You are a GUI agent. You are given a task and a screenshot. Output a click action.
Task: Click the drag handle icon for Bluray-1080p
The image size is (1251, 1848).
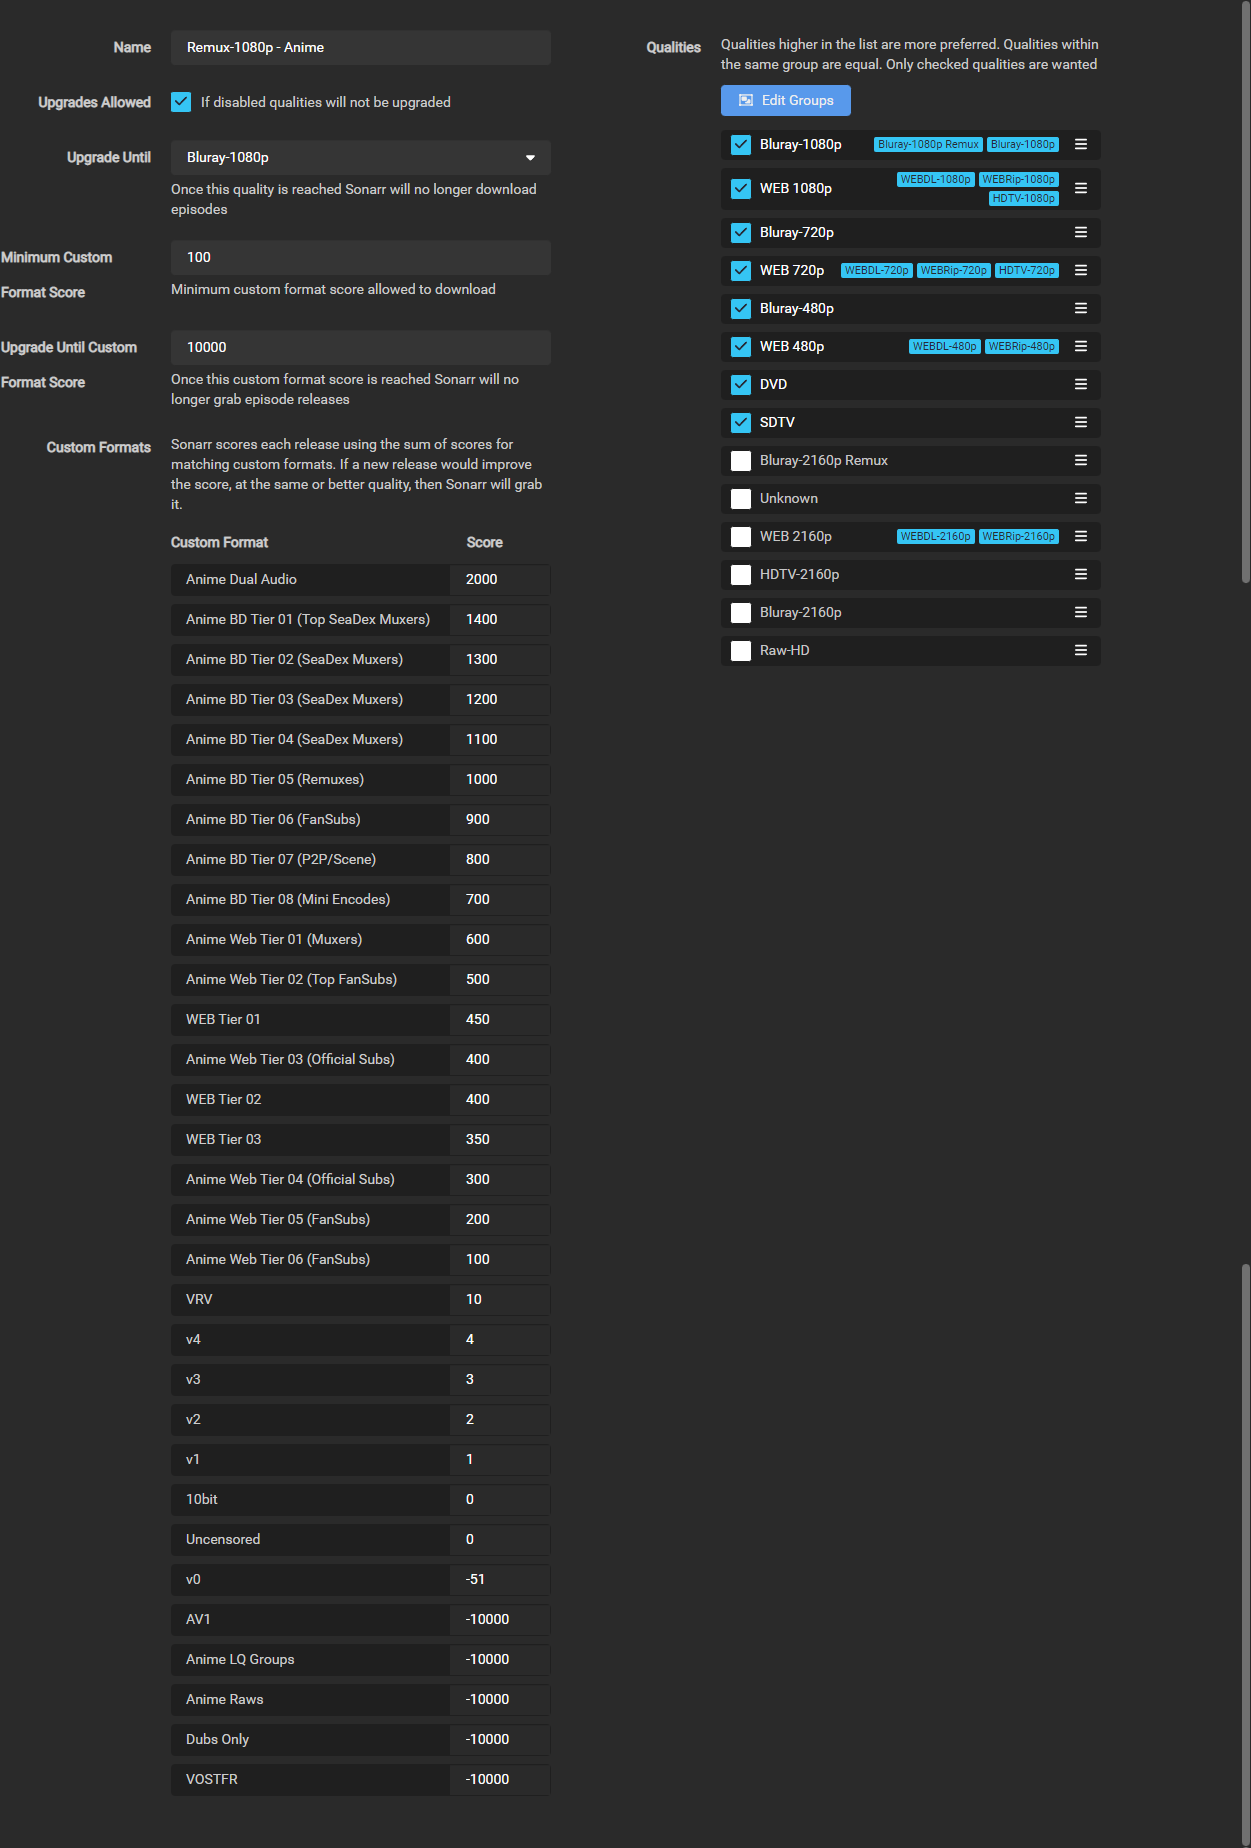1080,145
